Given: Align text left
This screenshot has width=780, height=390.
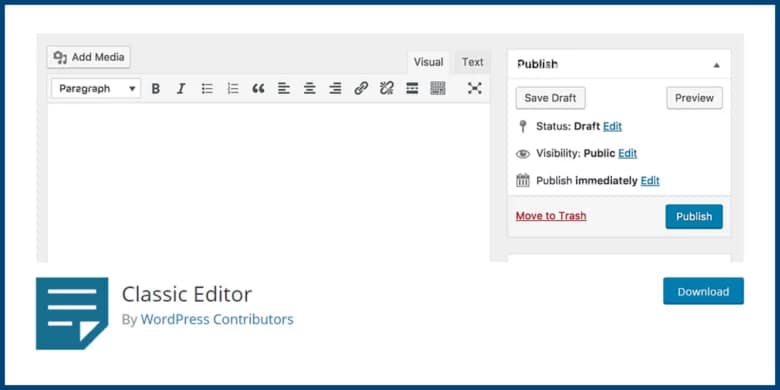Looking at the screenshot, I should (284, 89).
